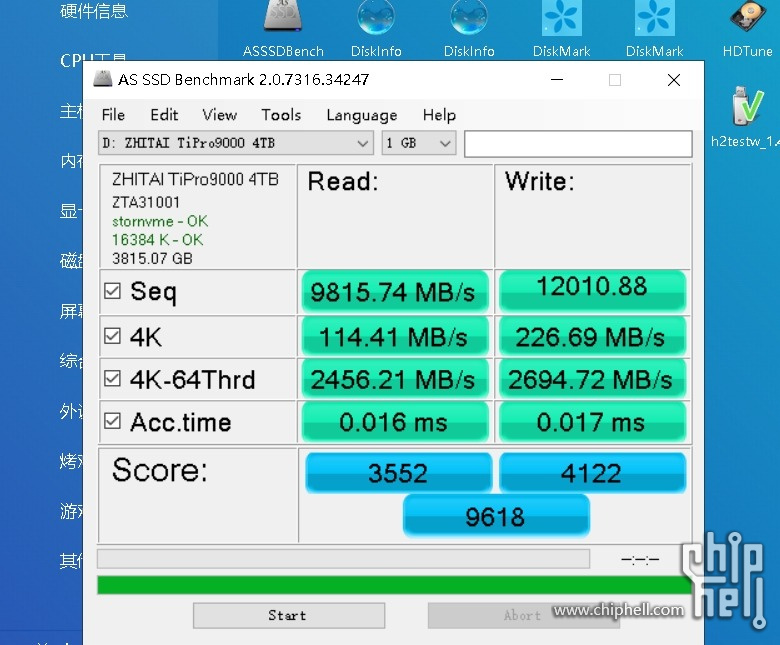Viewport: 780px width, 645px height.
Task: Launch the DiskMark icon next to HDTune
Action: click(x=654, y=29)
